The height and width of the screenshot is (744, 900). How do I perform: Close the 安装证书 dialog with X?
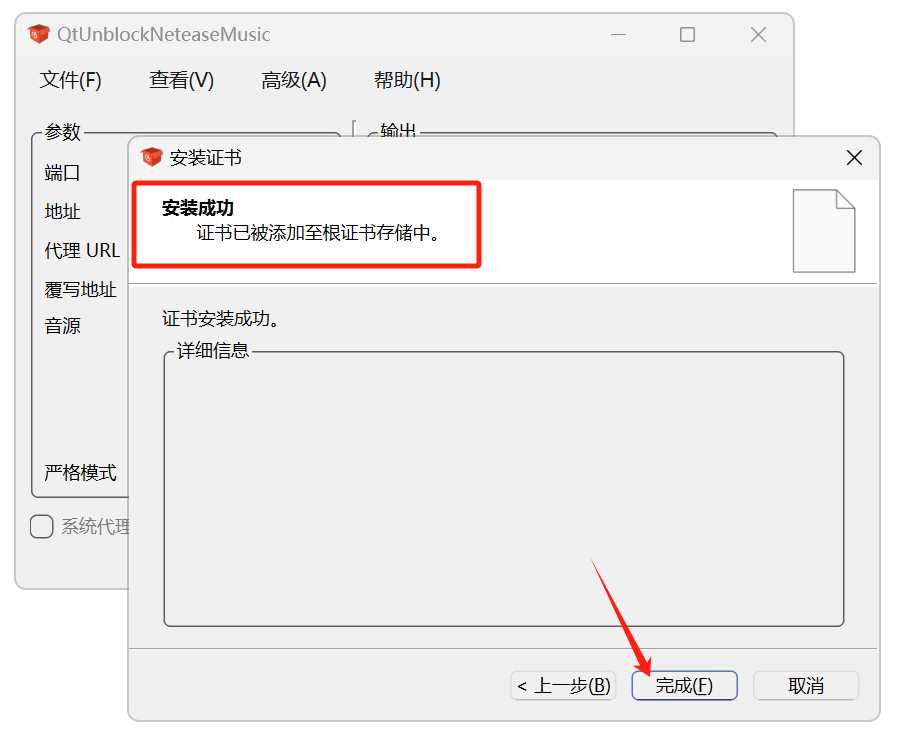(x=854, y=158)
